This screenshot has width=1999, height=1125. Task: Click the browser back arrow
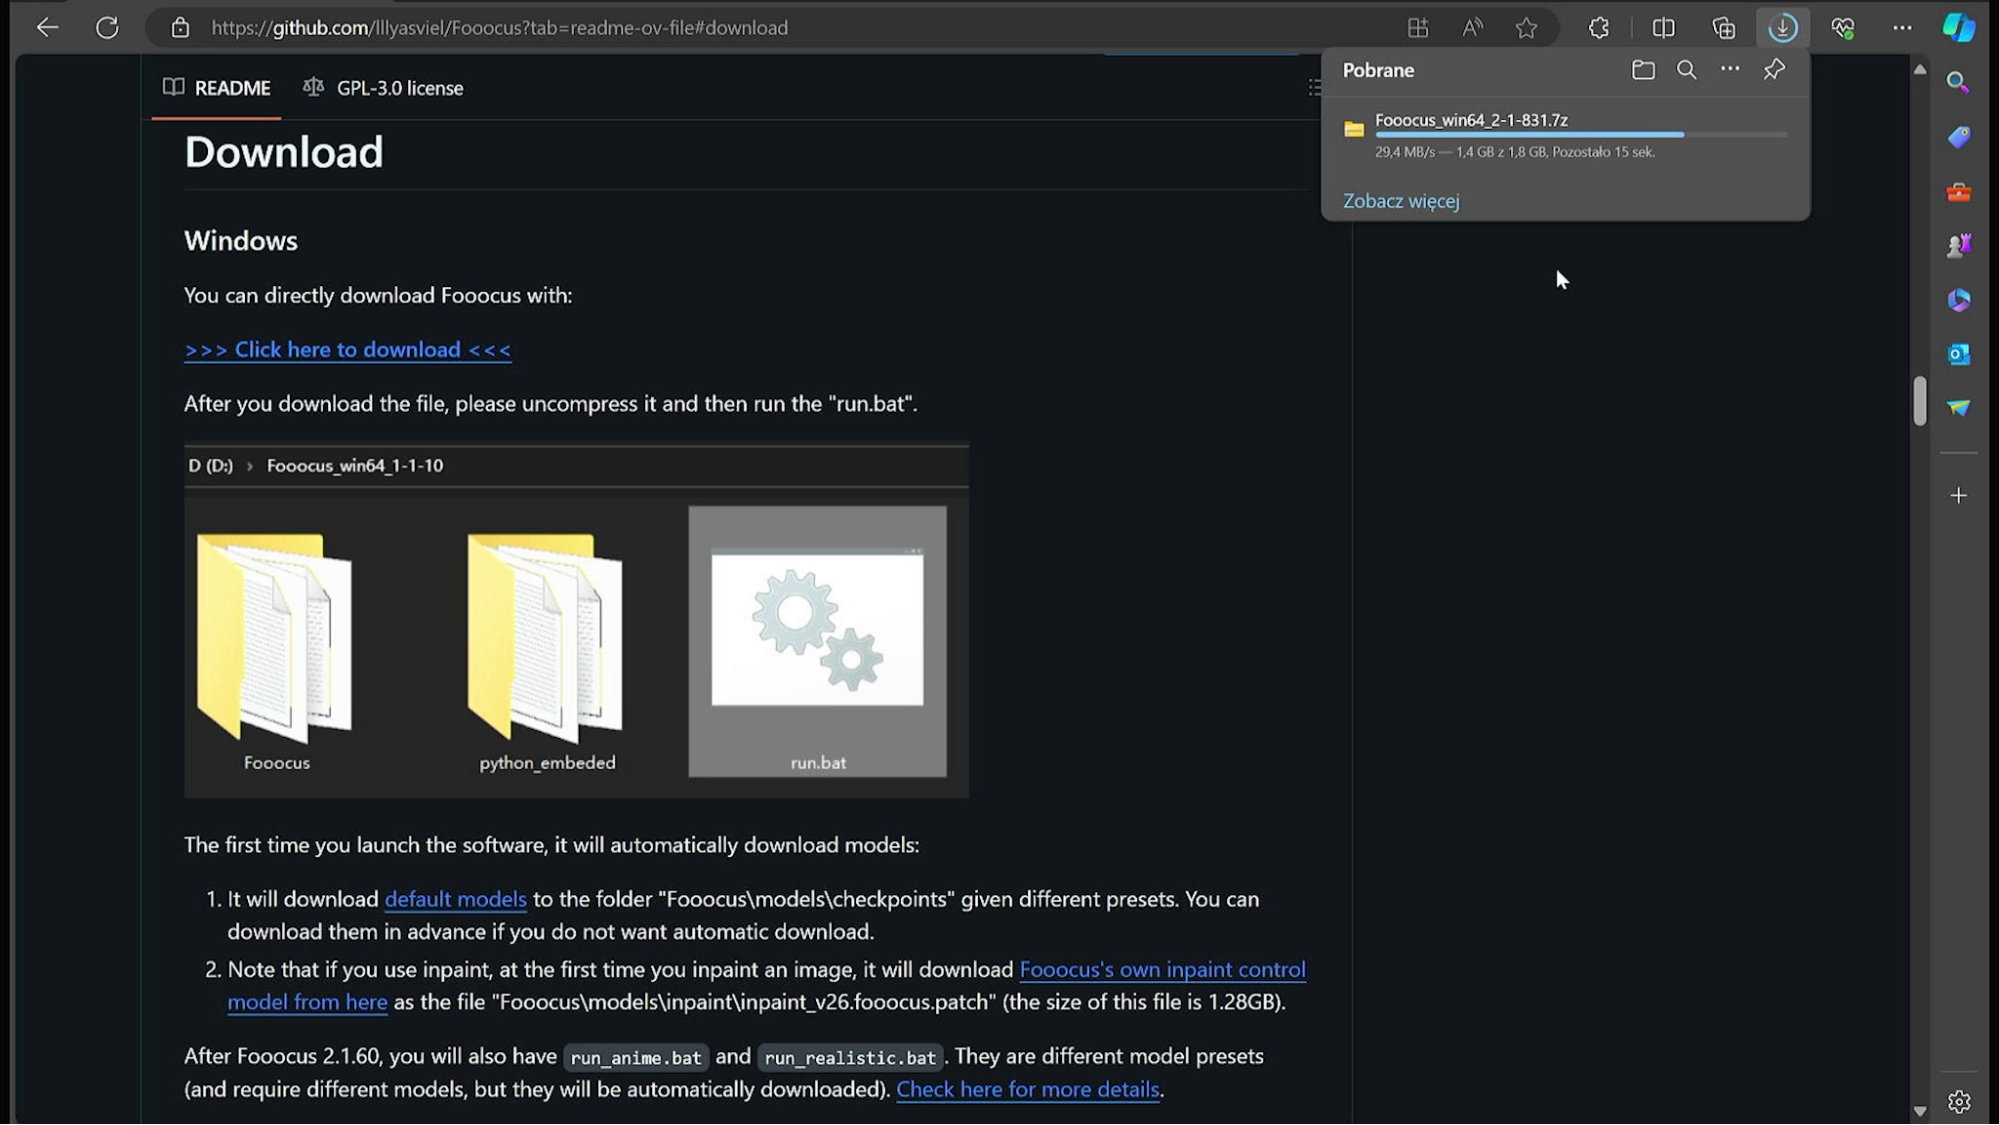[x=47, y=28]
